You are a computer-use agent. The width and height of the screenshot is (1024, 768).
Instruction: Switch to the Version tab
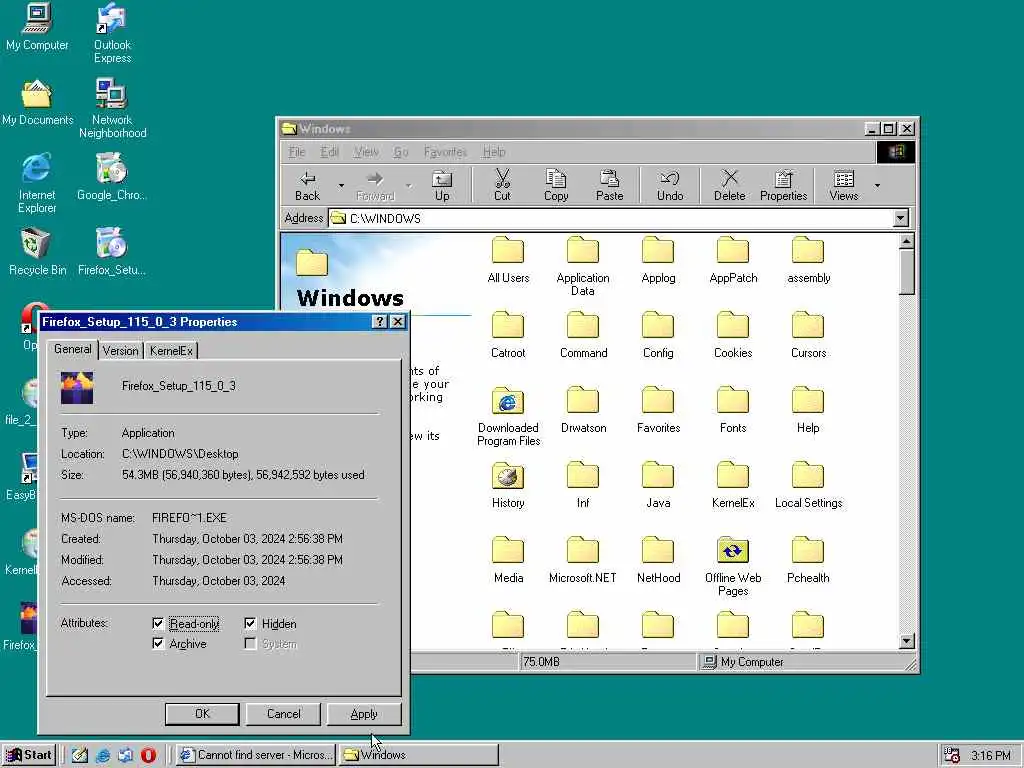[121, 351]
